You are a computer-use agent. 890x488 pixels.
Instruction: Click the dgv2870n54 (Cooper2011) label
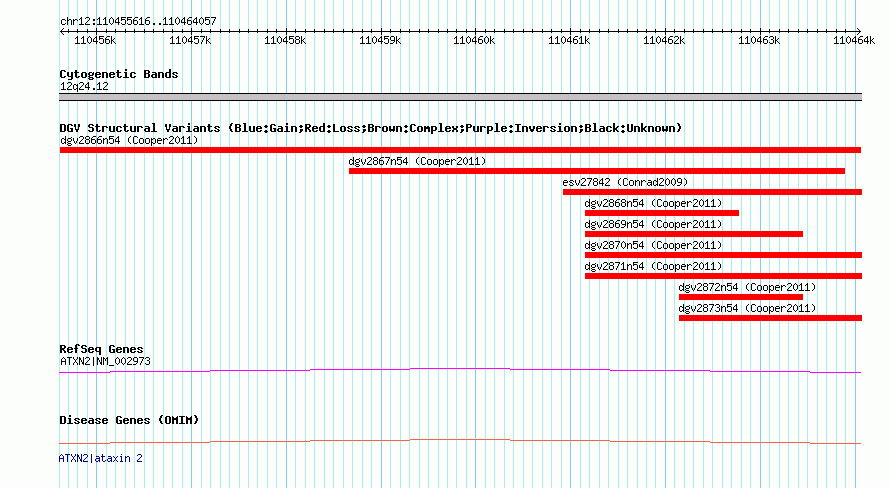coord(653,245)
